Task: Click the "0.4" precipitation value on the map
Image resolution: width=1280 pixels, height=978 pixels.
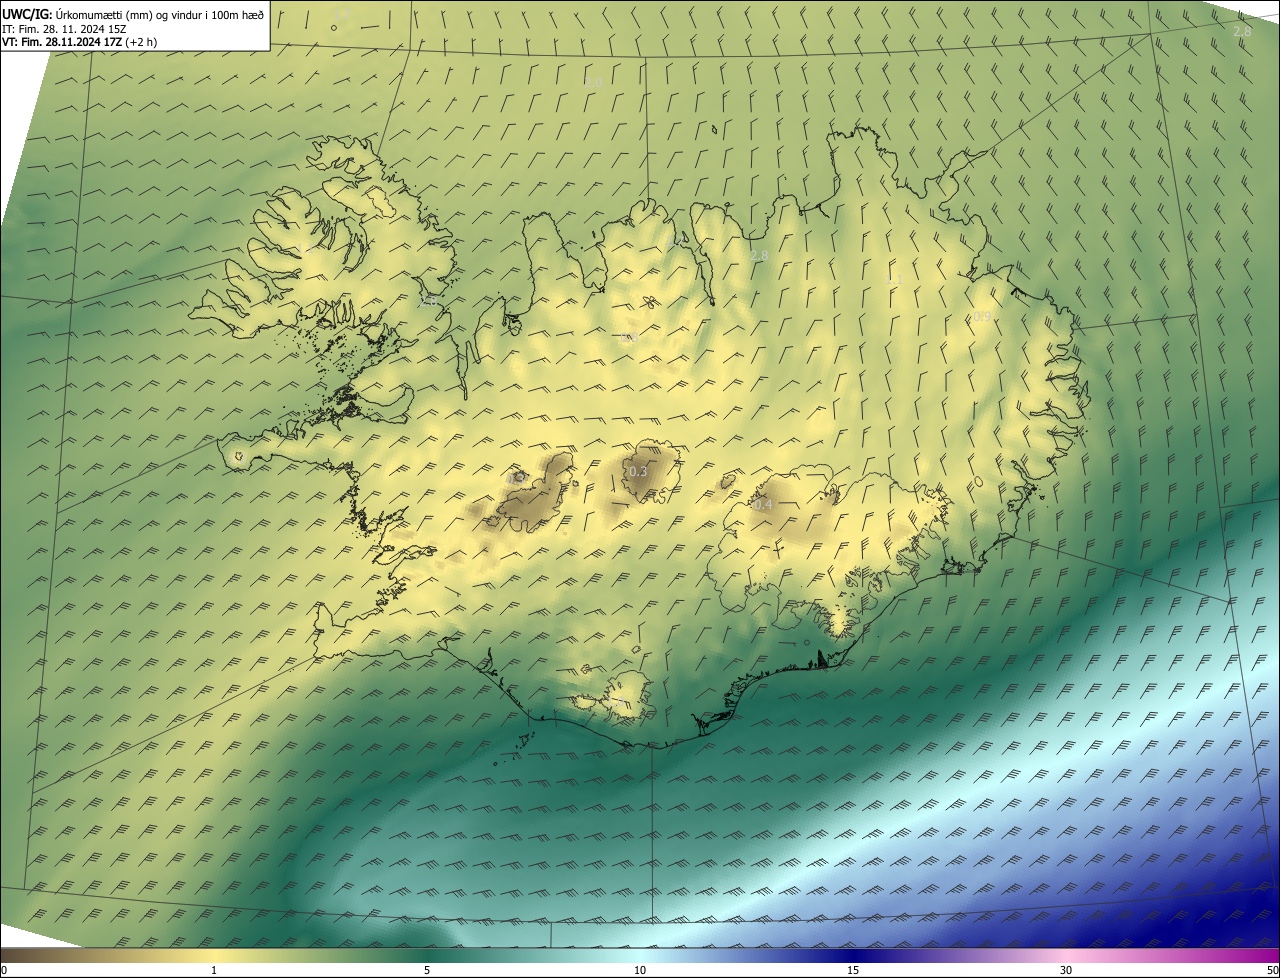Action: 763,505
